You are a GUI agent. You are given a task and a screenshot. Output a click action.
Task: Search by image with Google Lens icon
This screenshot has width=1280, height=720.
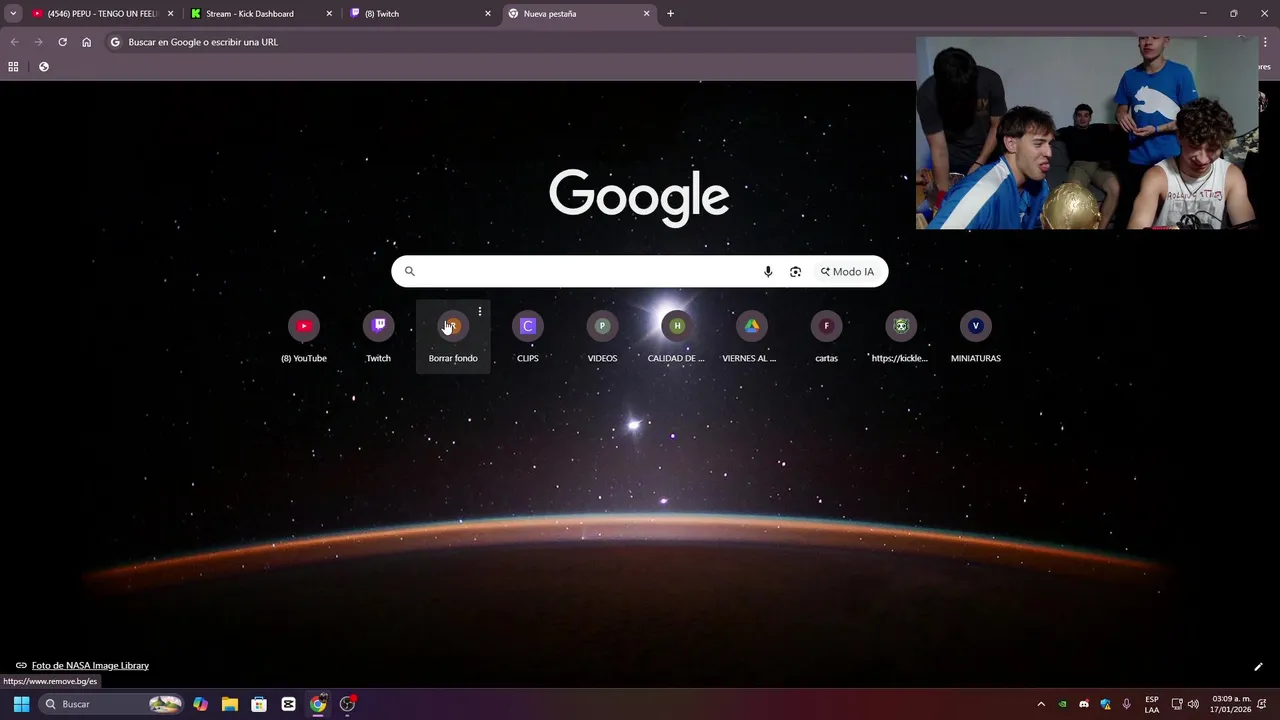coord(796,272)
